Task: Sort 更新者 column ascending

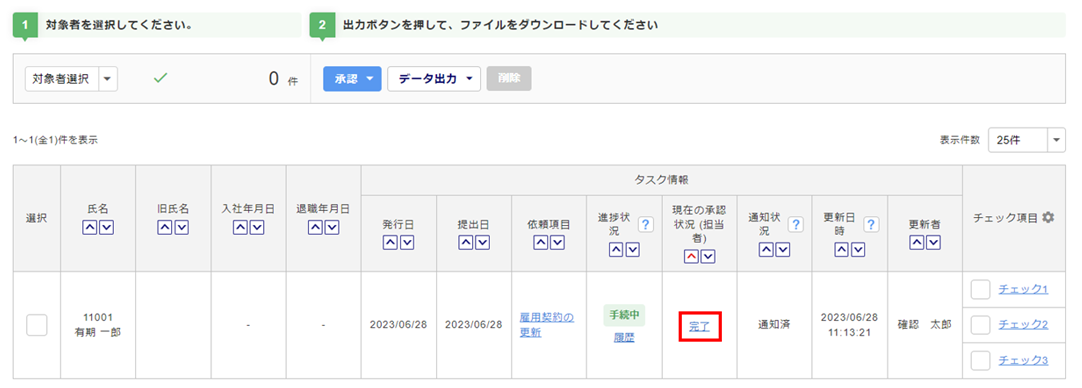Action: coord(917,242)
